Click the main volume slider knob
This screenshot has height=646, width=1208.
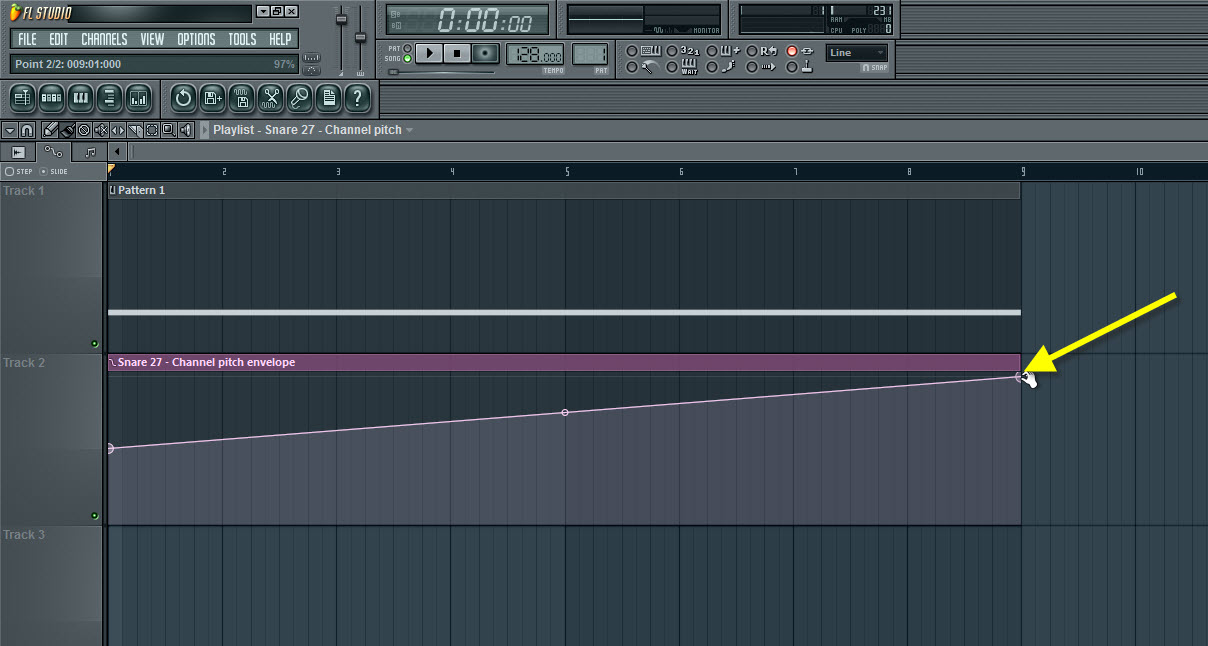tap(341, 19)
